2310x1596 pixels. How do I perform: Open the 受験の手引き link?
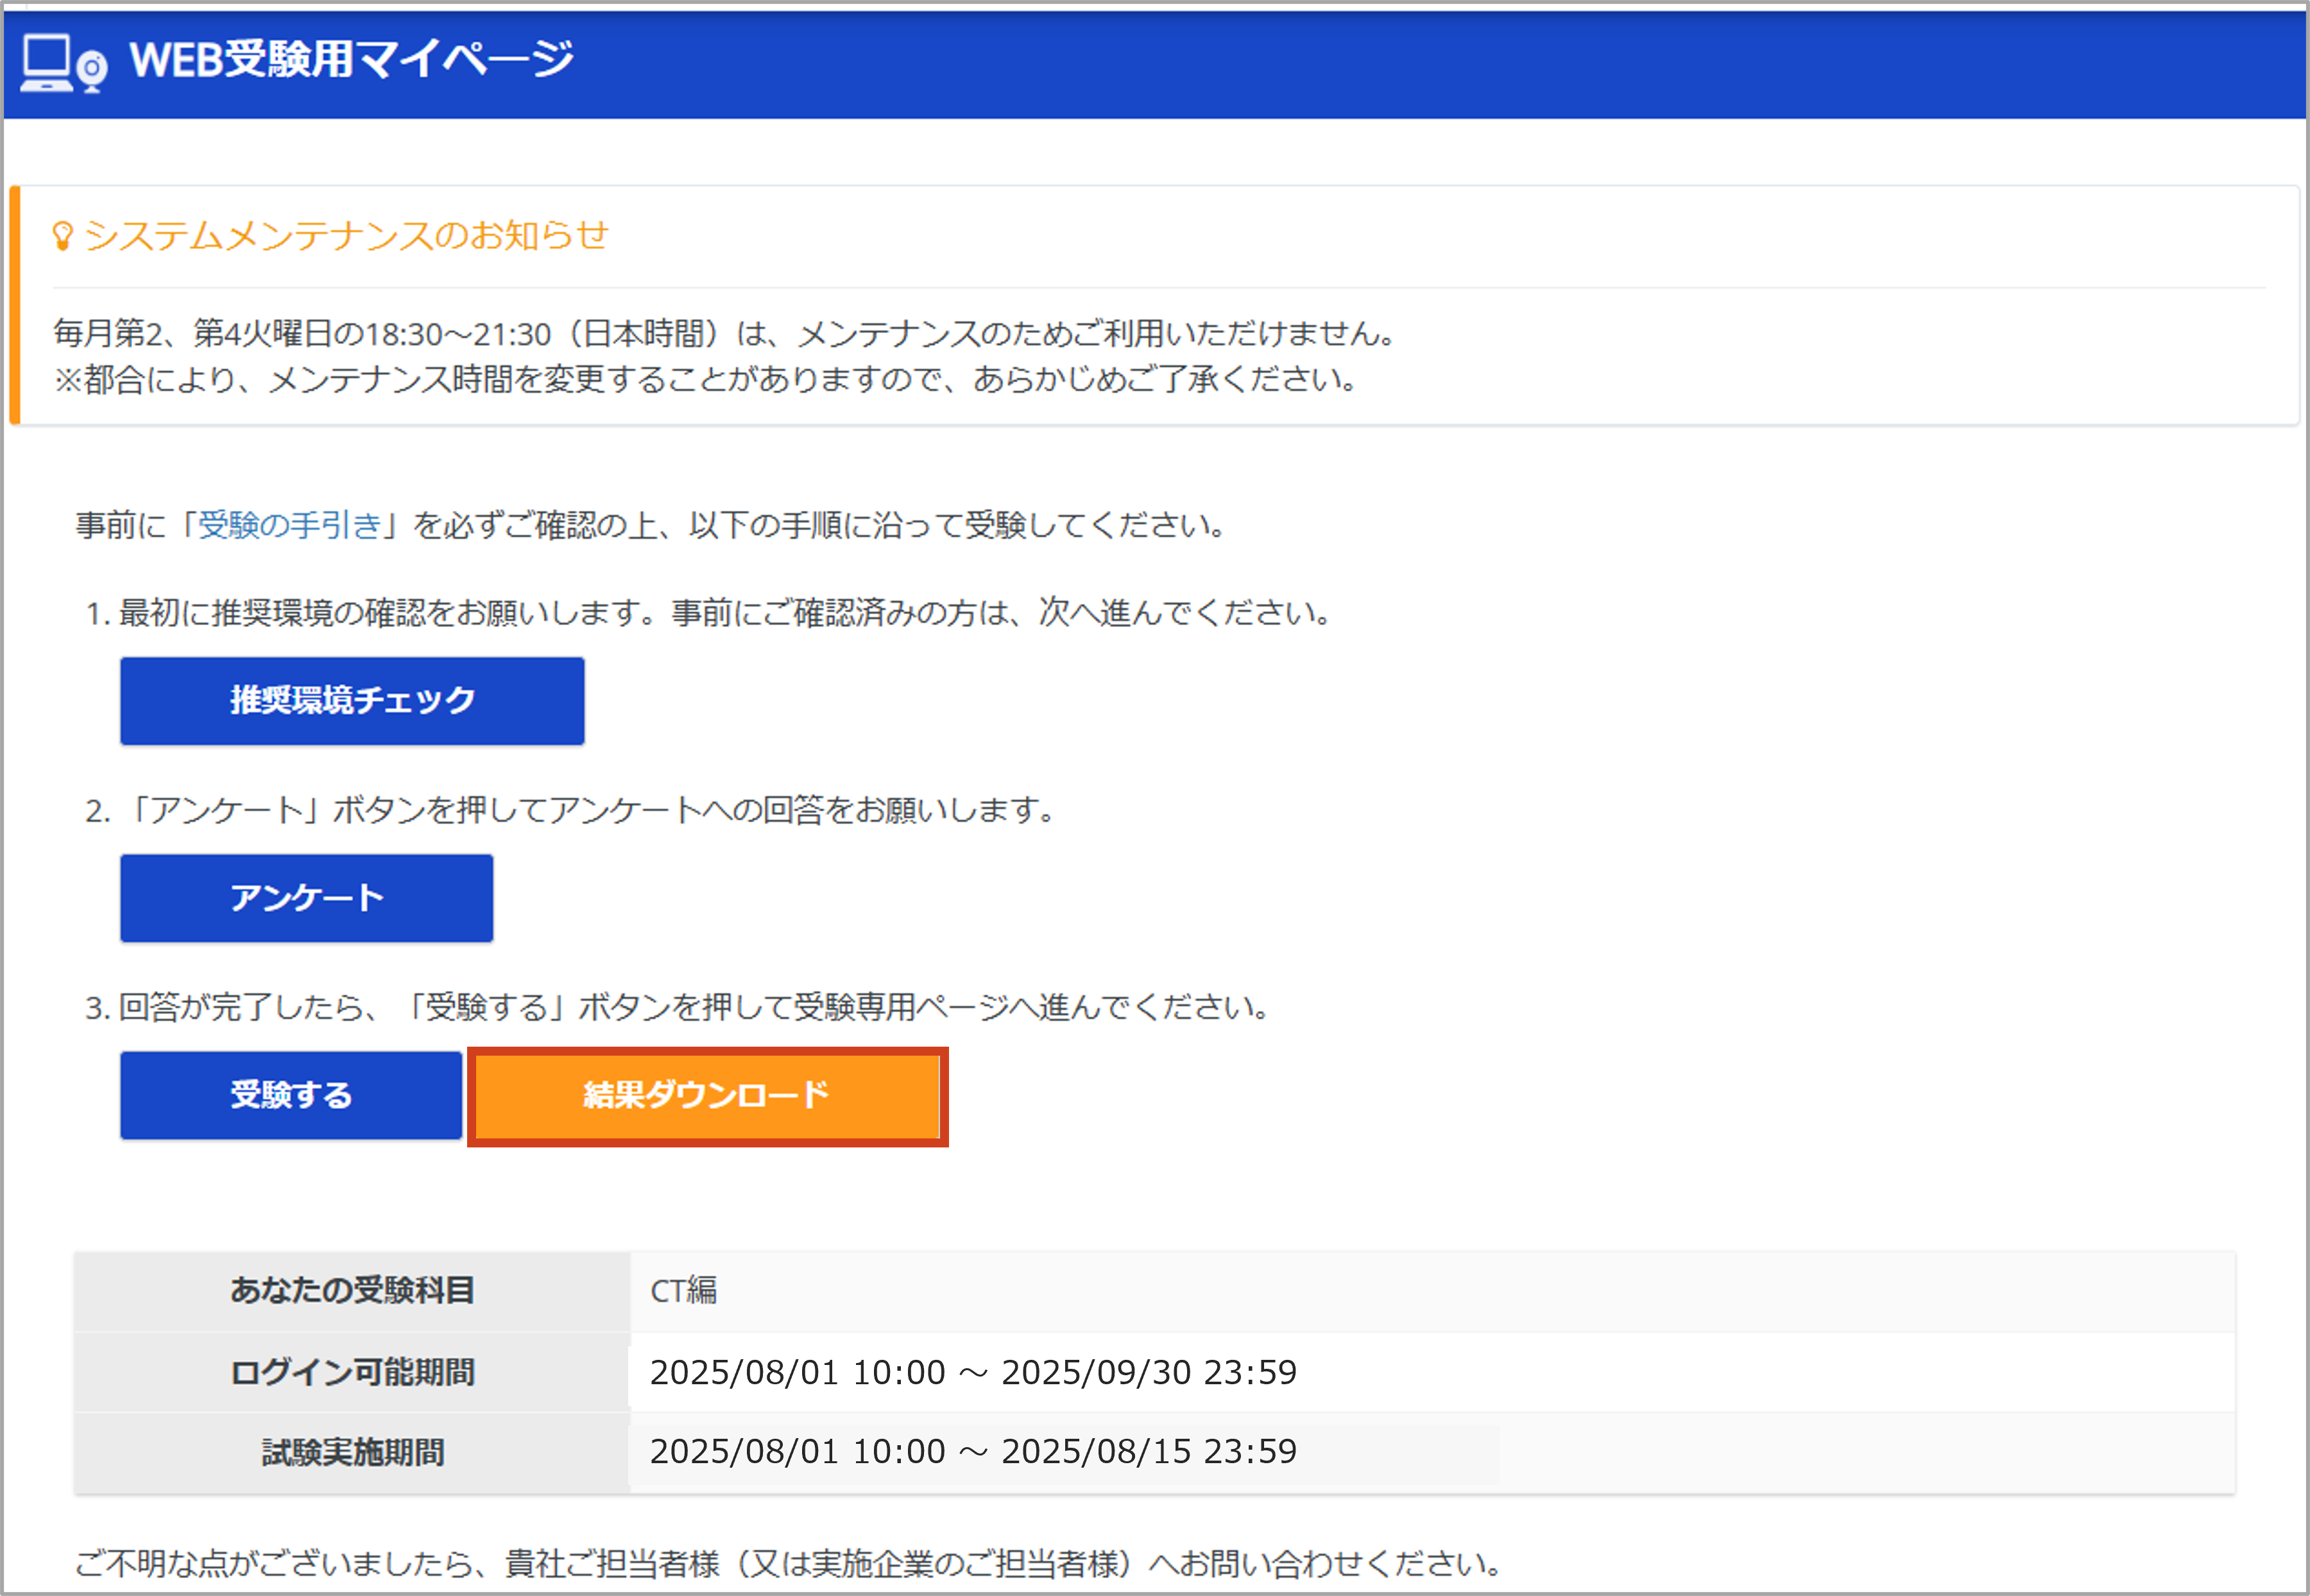pos(290,525)
